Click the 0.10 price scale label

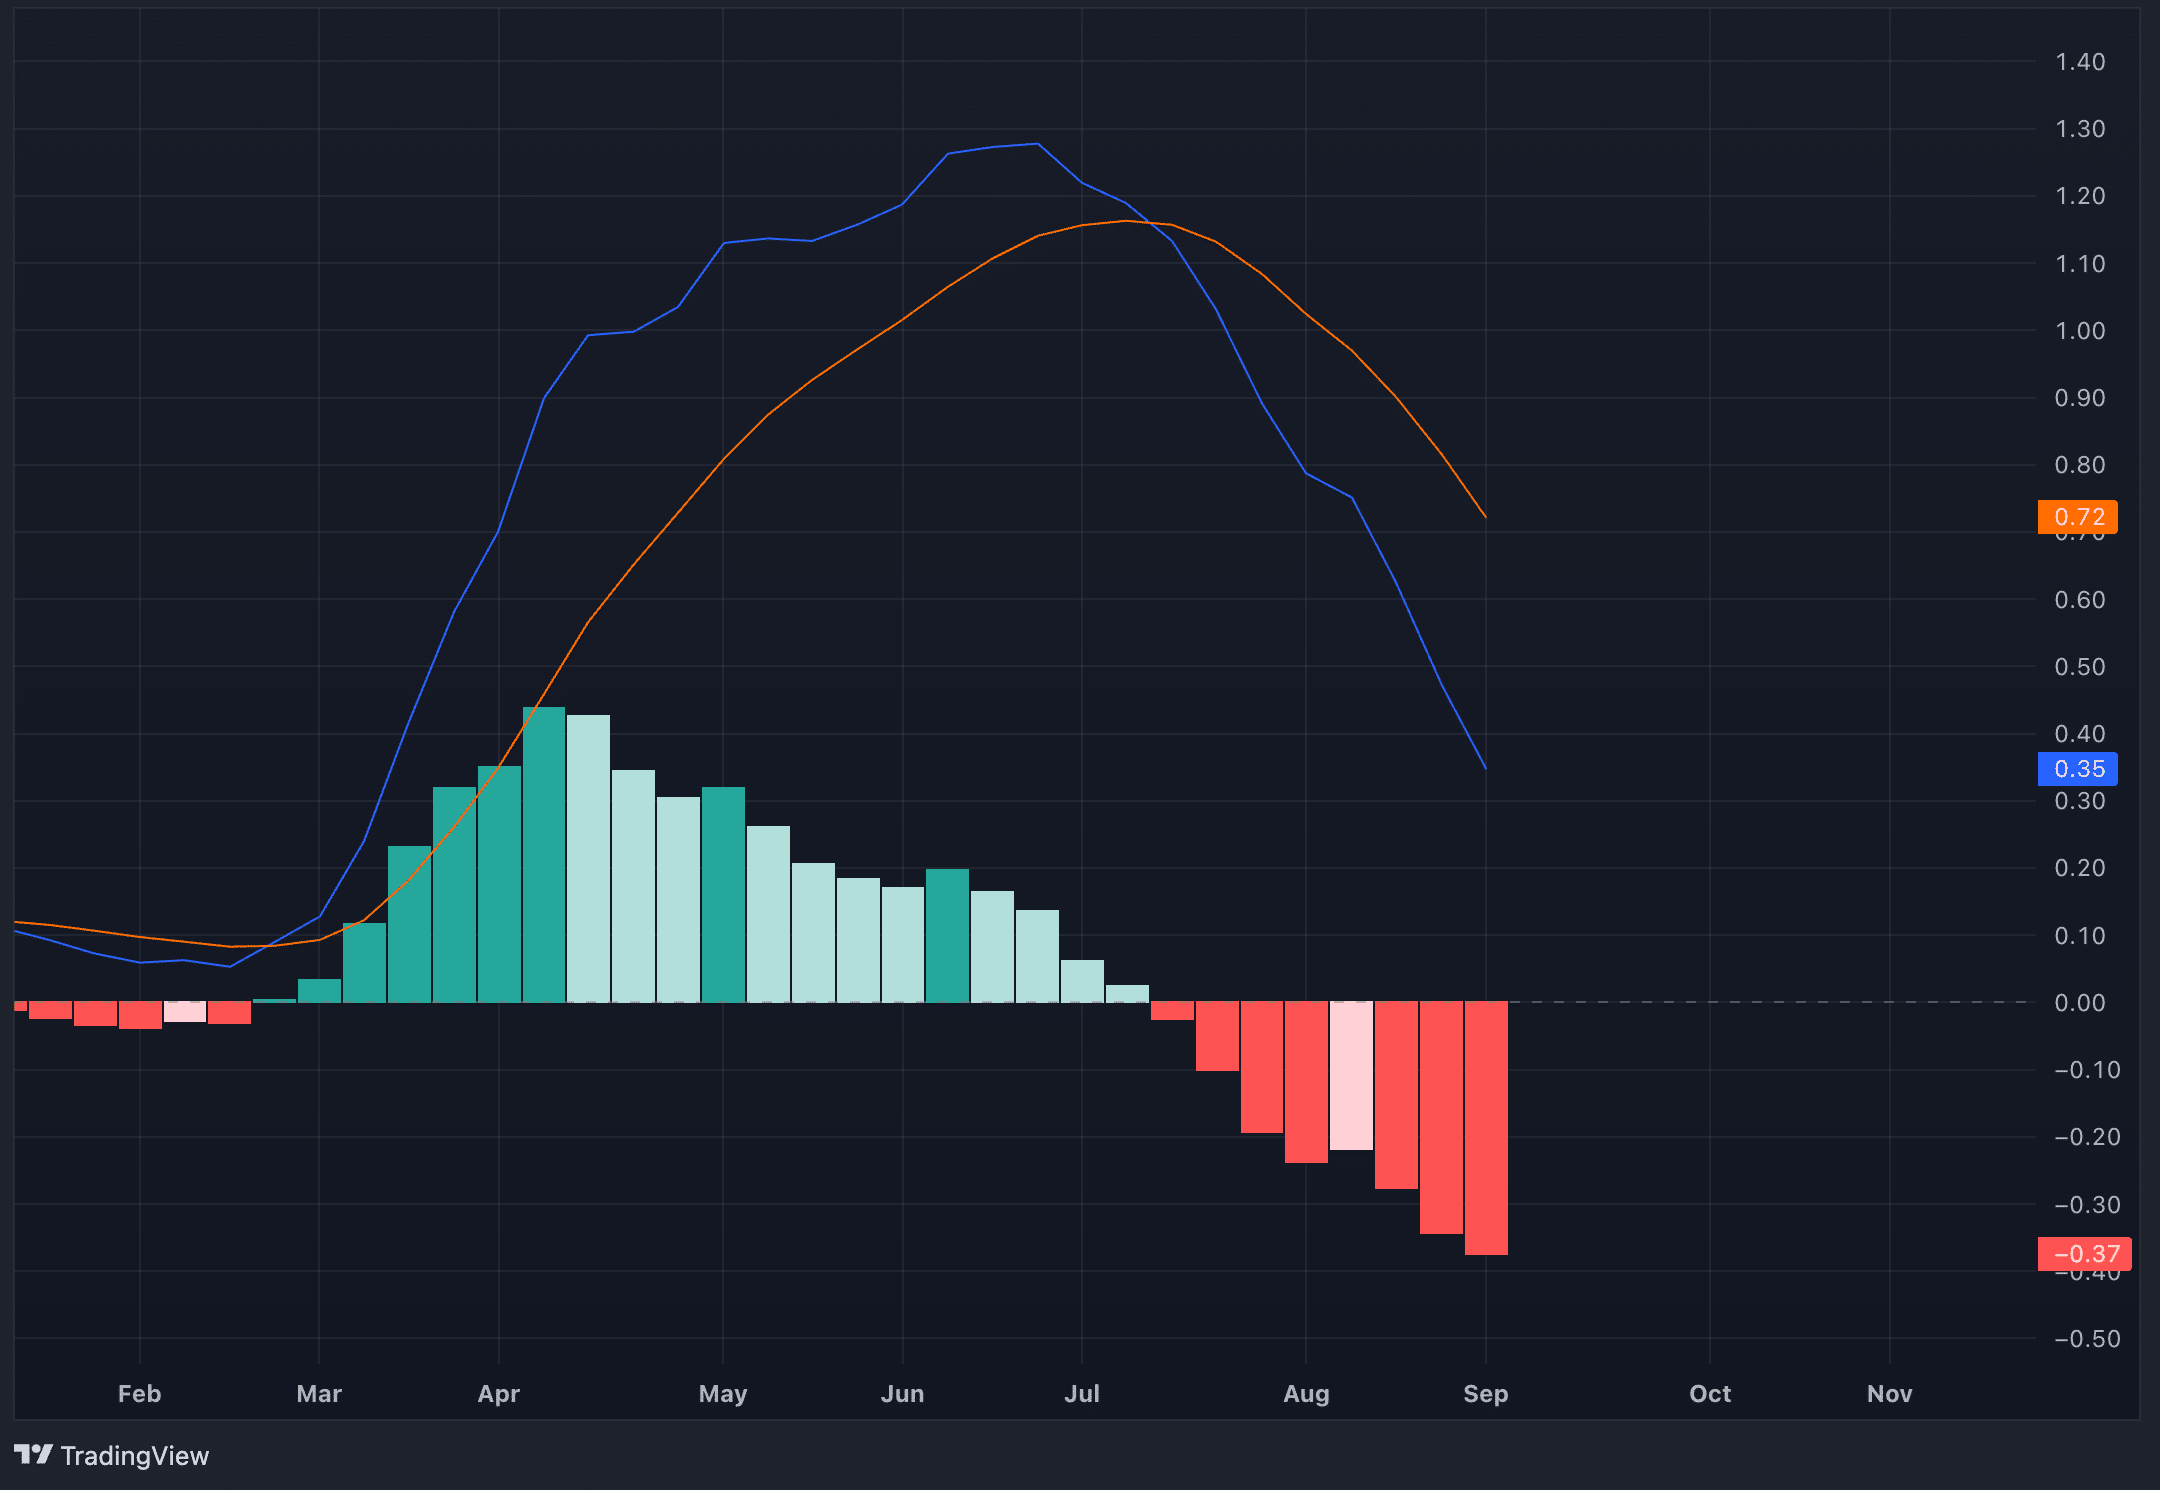point(2080,936)
